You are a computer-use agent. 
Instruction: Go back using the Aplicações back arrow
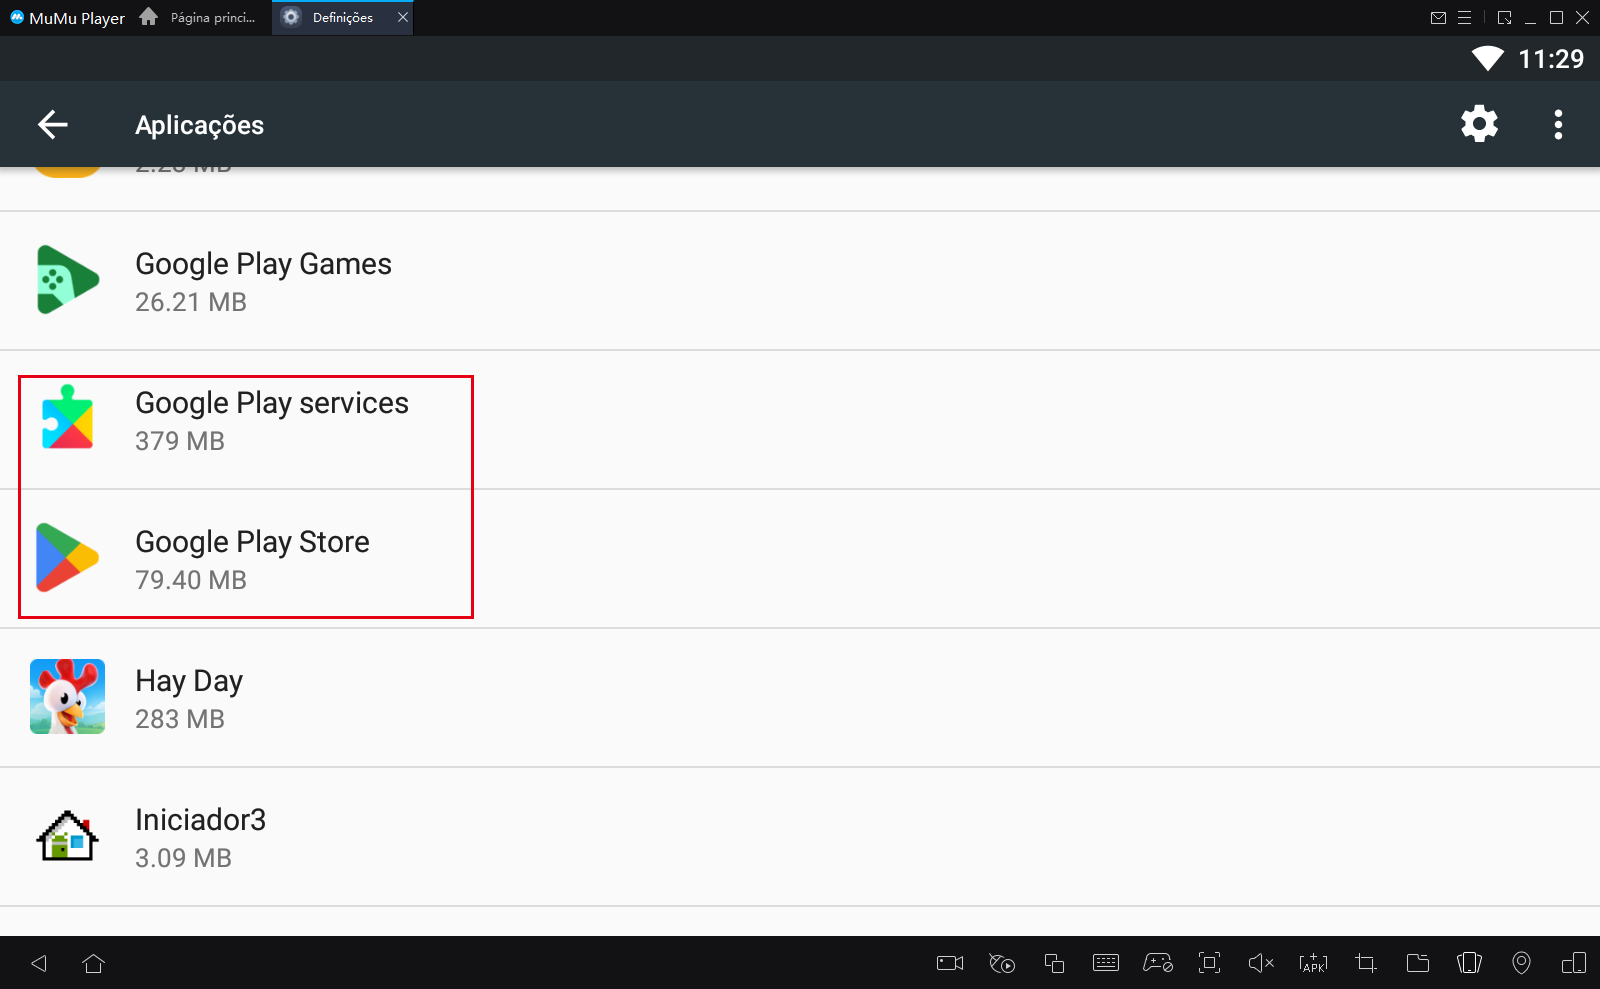53,124
